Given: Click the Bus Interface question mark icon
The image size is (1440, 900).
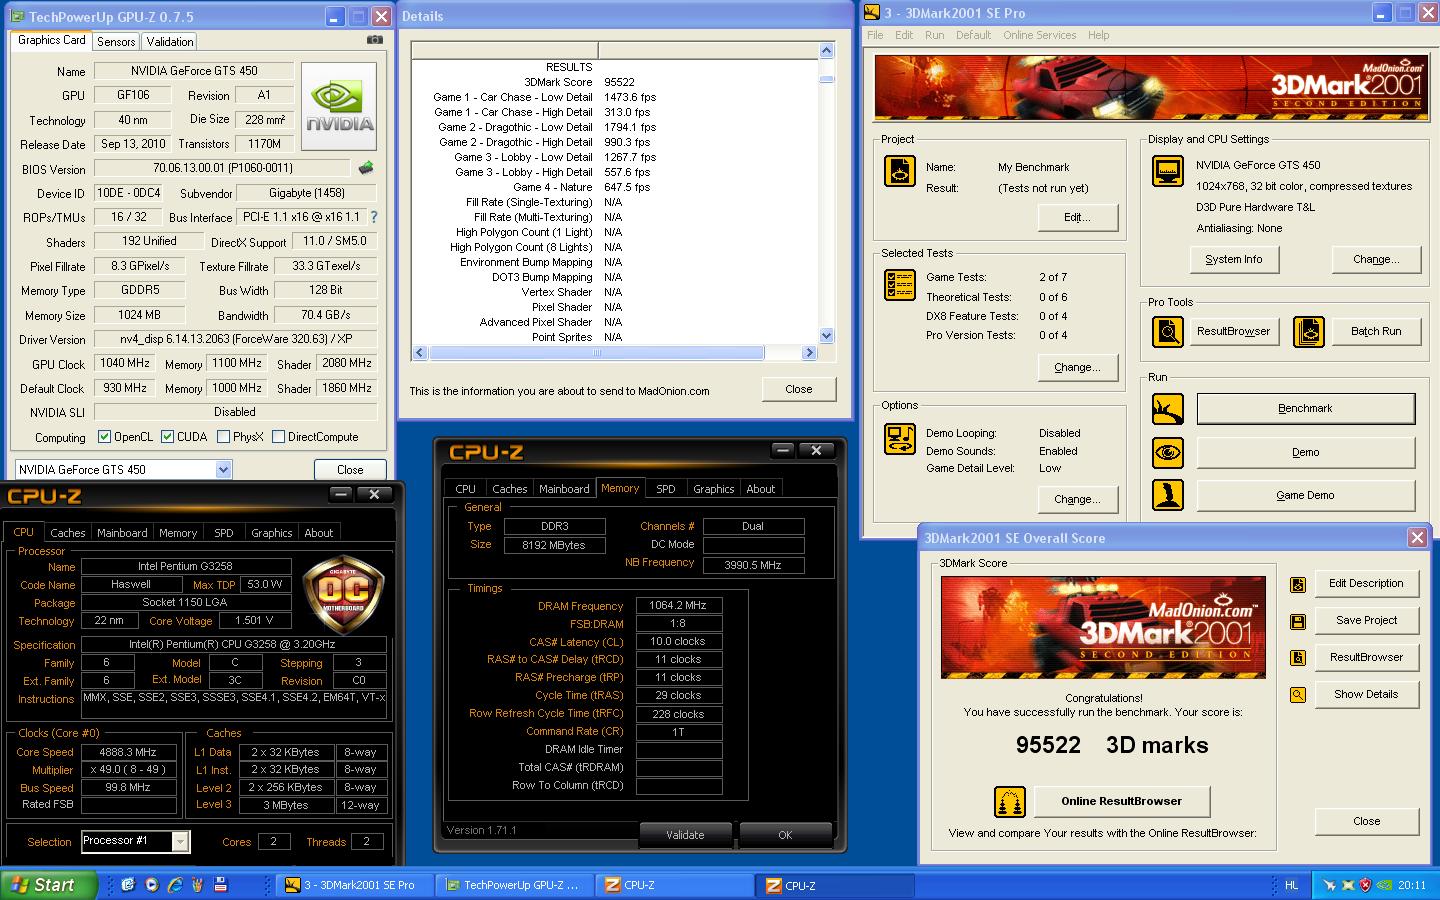Looking at the screenshot, I should coord(374,217).
